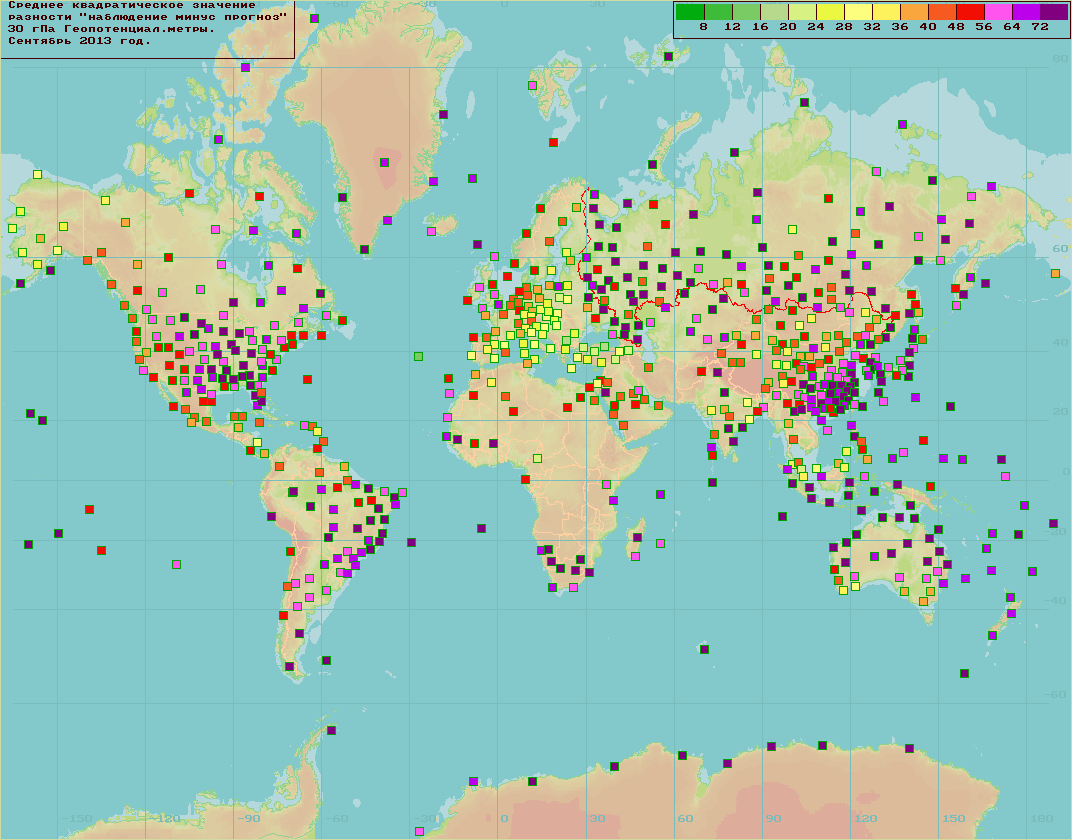Pick the legend swatch between 12 and 16
1072x840 pixels.
click(745, 12)
